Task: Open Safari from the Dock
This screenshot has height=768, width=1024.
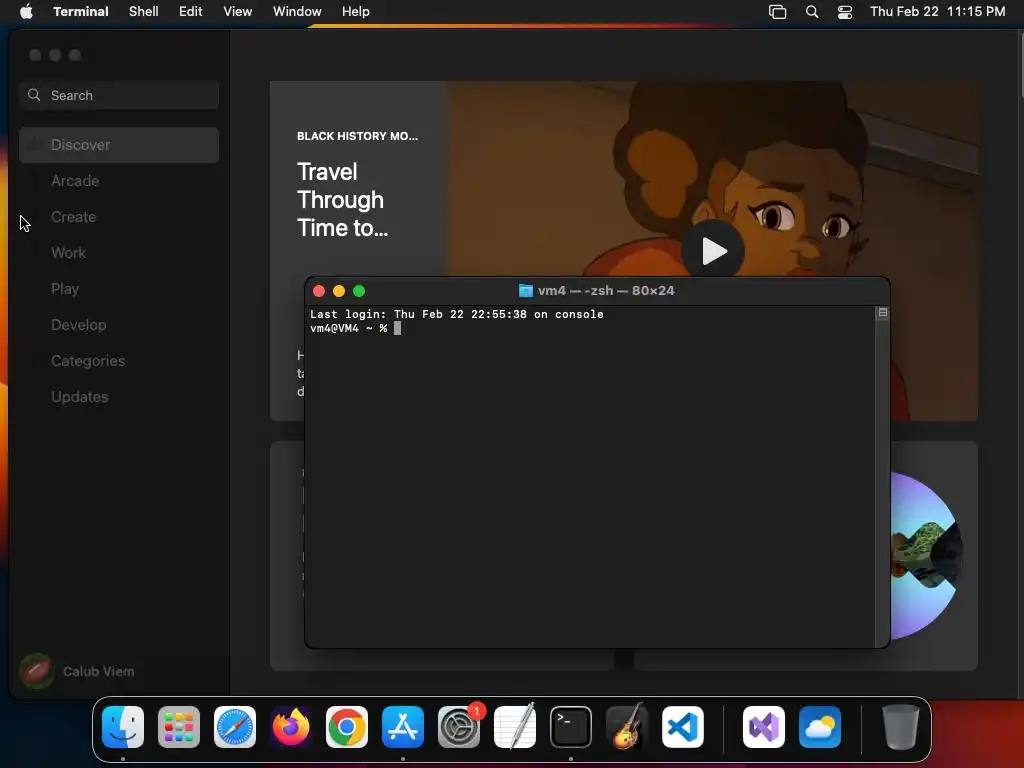Action: click(x=235, y=727)
